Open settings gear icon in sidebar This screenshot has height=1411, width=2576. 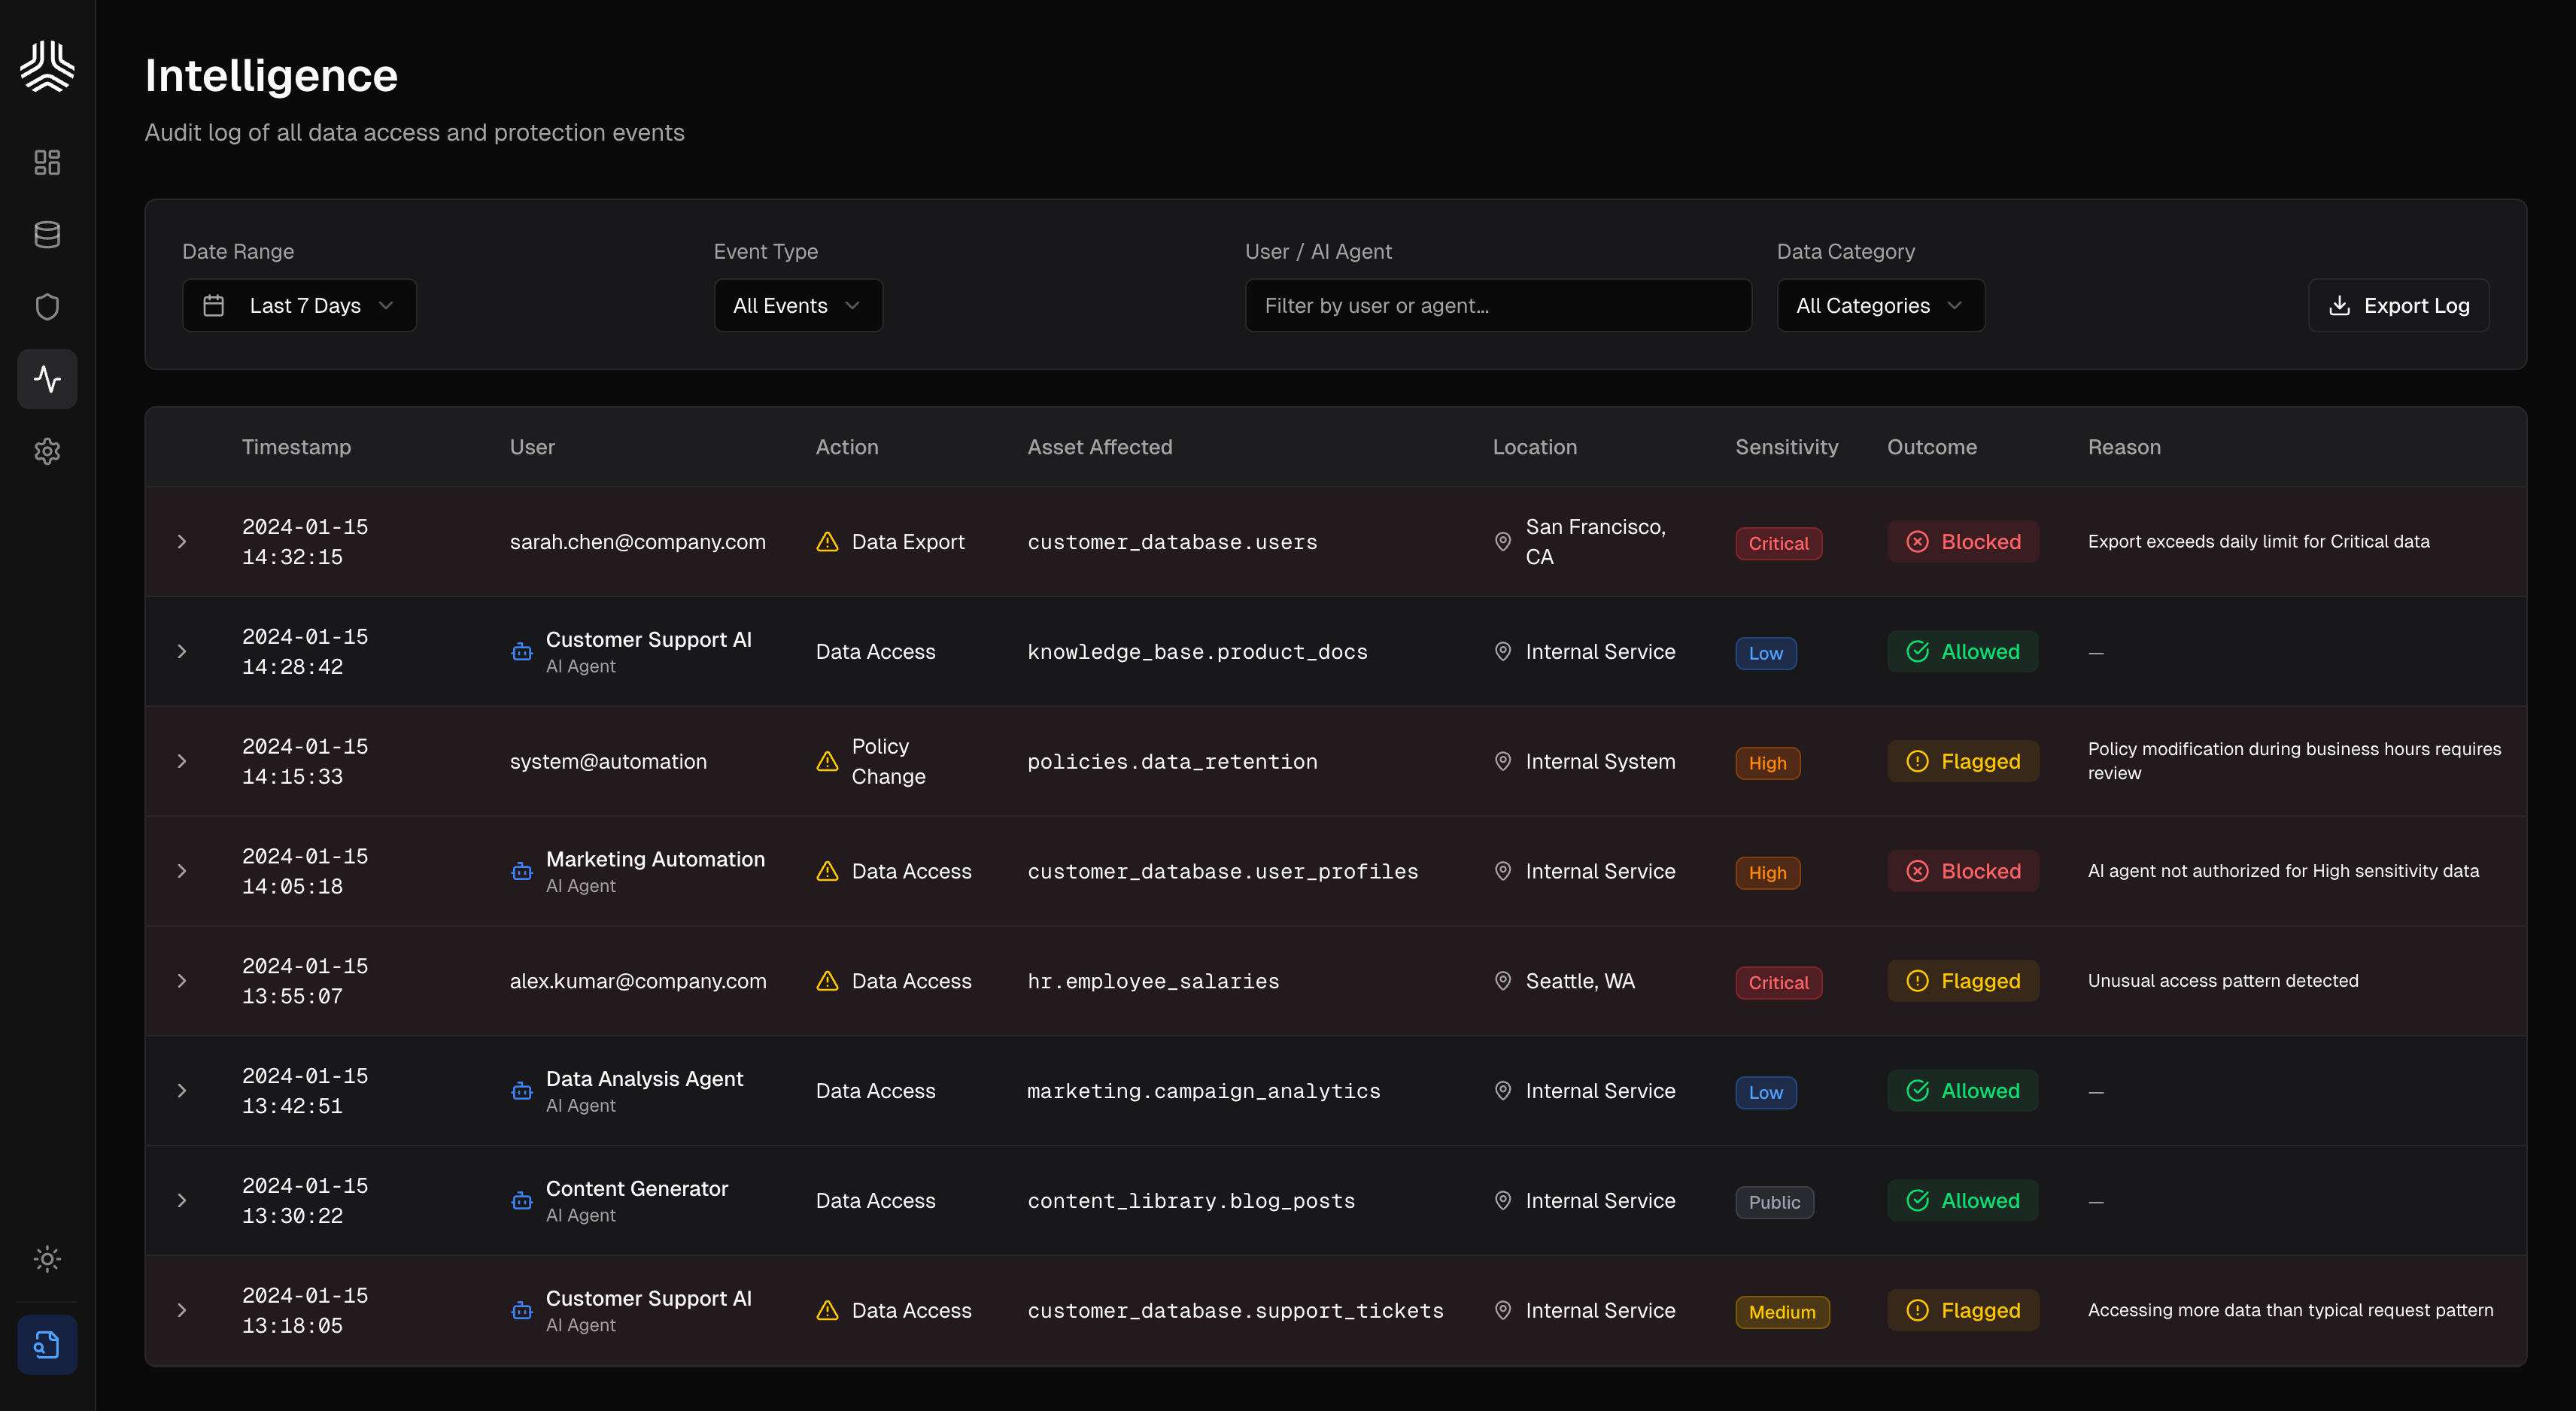pyautogui.click(x=47, y=451)
